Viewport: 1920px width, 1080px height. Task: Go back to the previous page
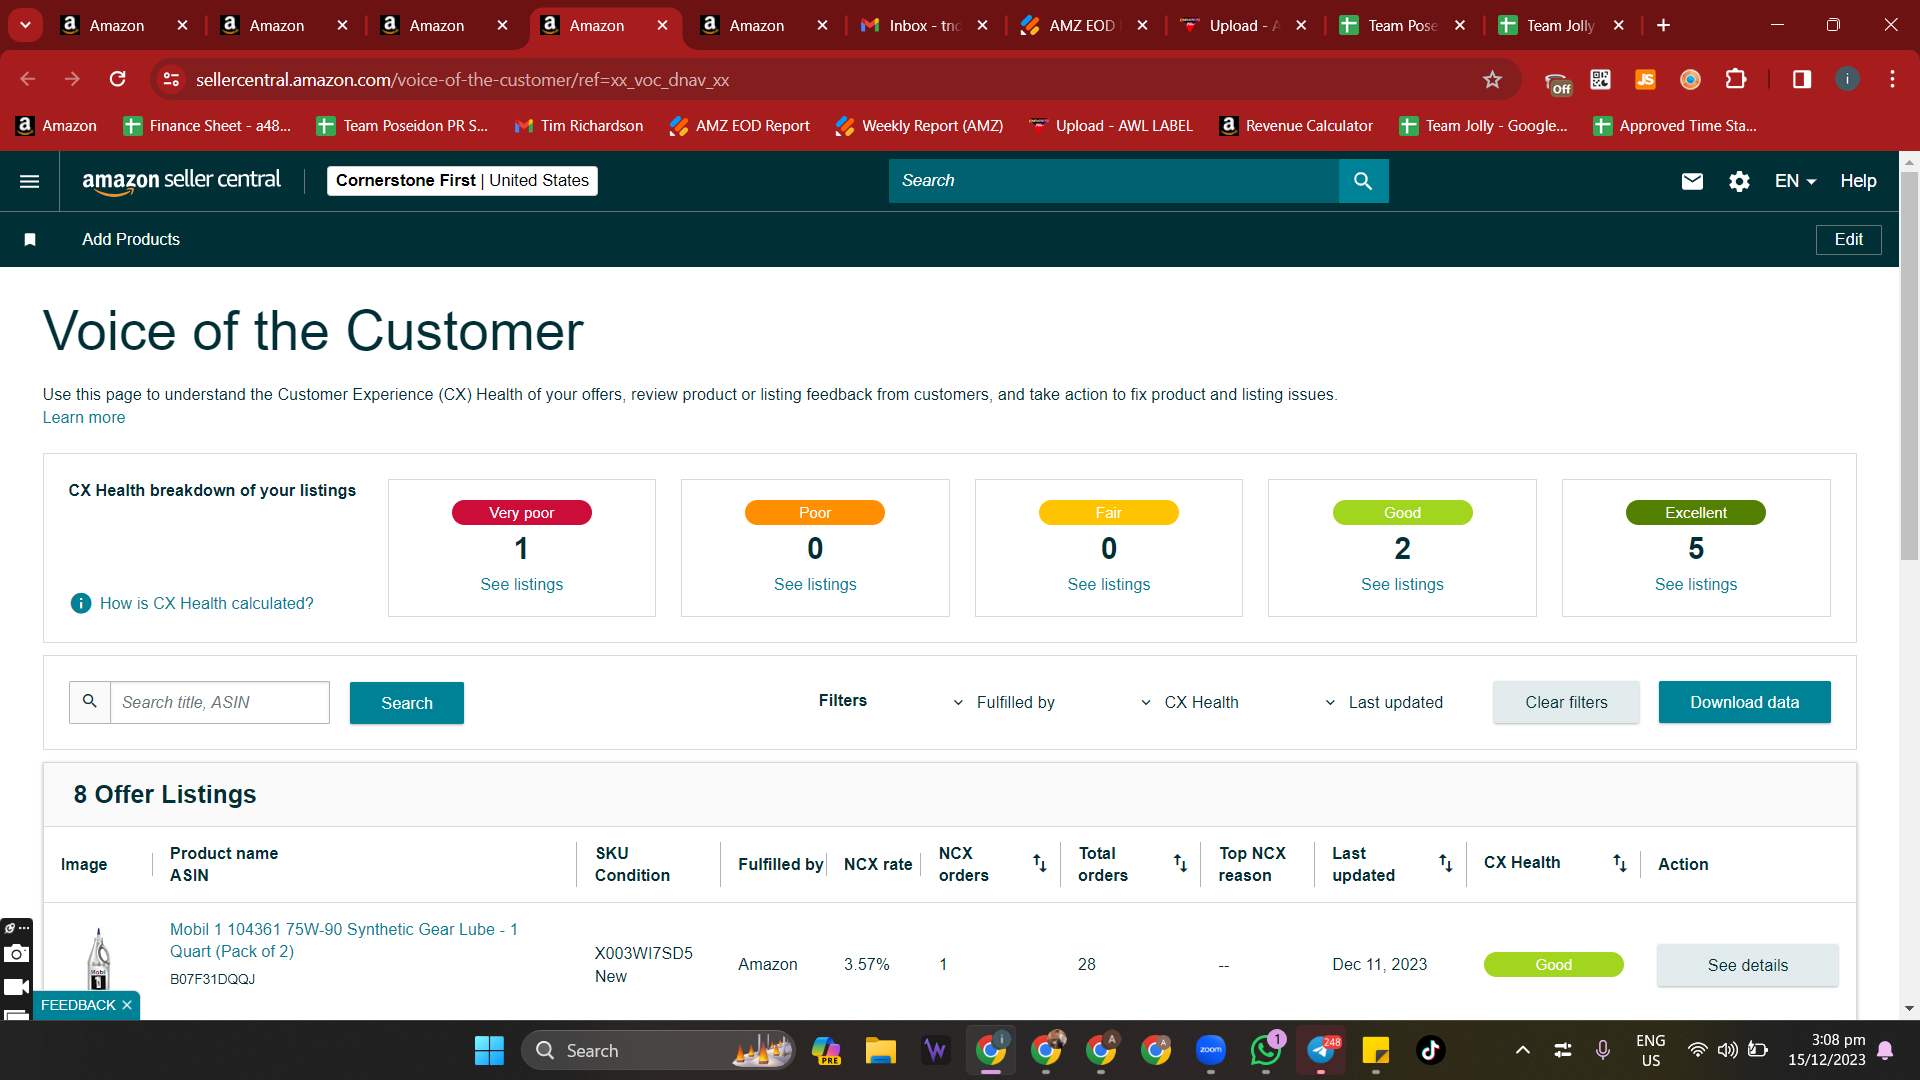click(x=28, y=79)
